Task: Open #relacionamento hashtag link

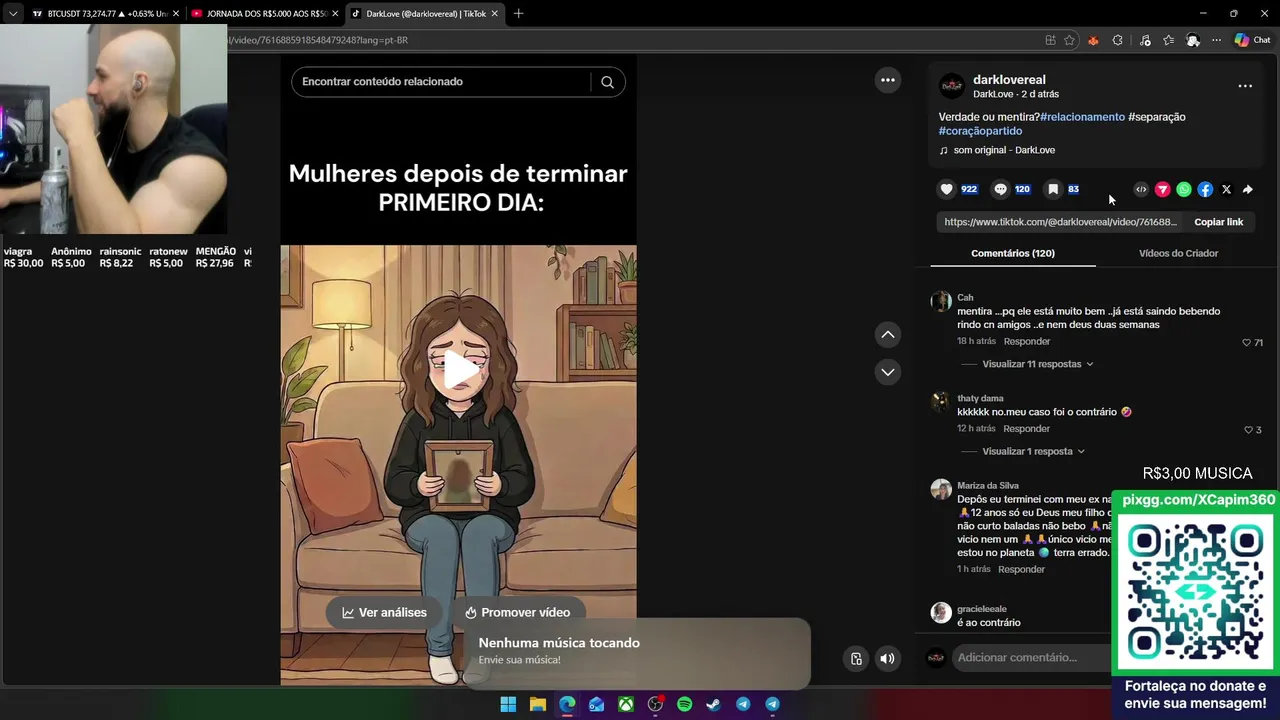Action: click(1082, 117)
